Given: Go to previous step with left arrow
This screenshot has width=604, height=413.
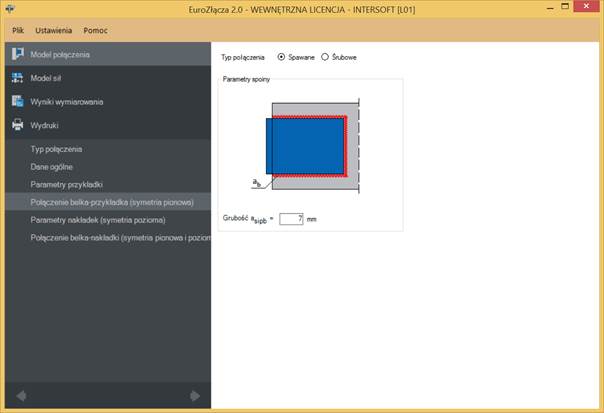Looking at the screenshot, I should pyautogui.click(x=22, y=396).
